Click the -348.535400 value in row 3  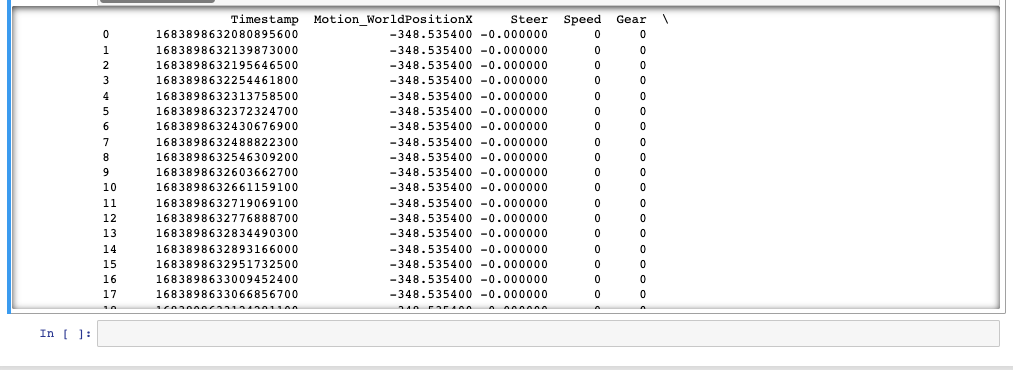point(431,81)
